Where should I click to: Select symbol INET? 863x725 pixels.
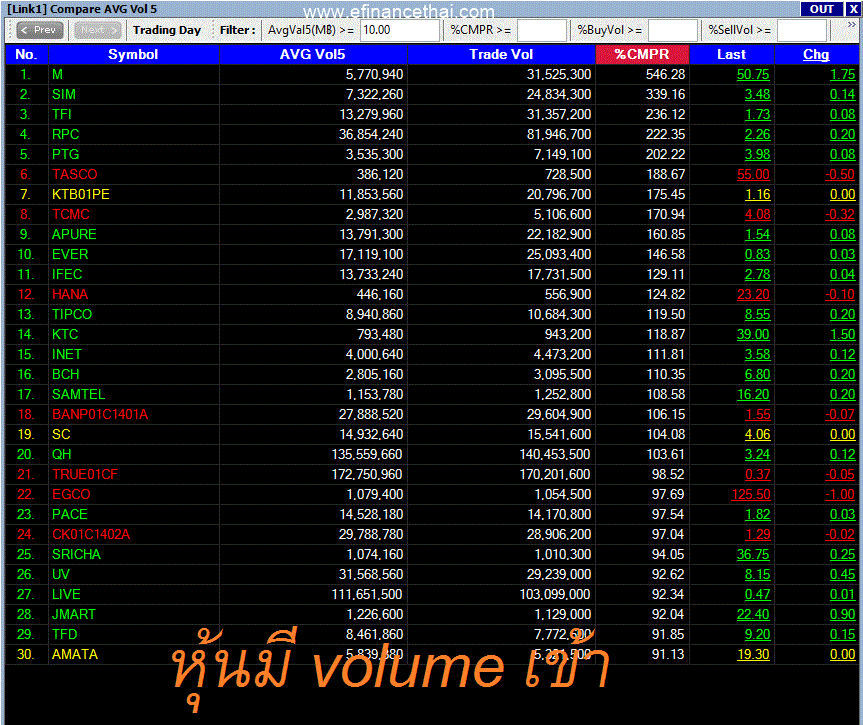click(x=67, y=355)
